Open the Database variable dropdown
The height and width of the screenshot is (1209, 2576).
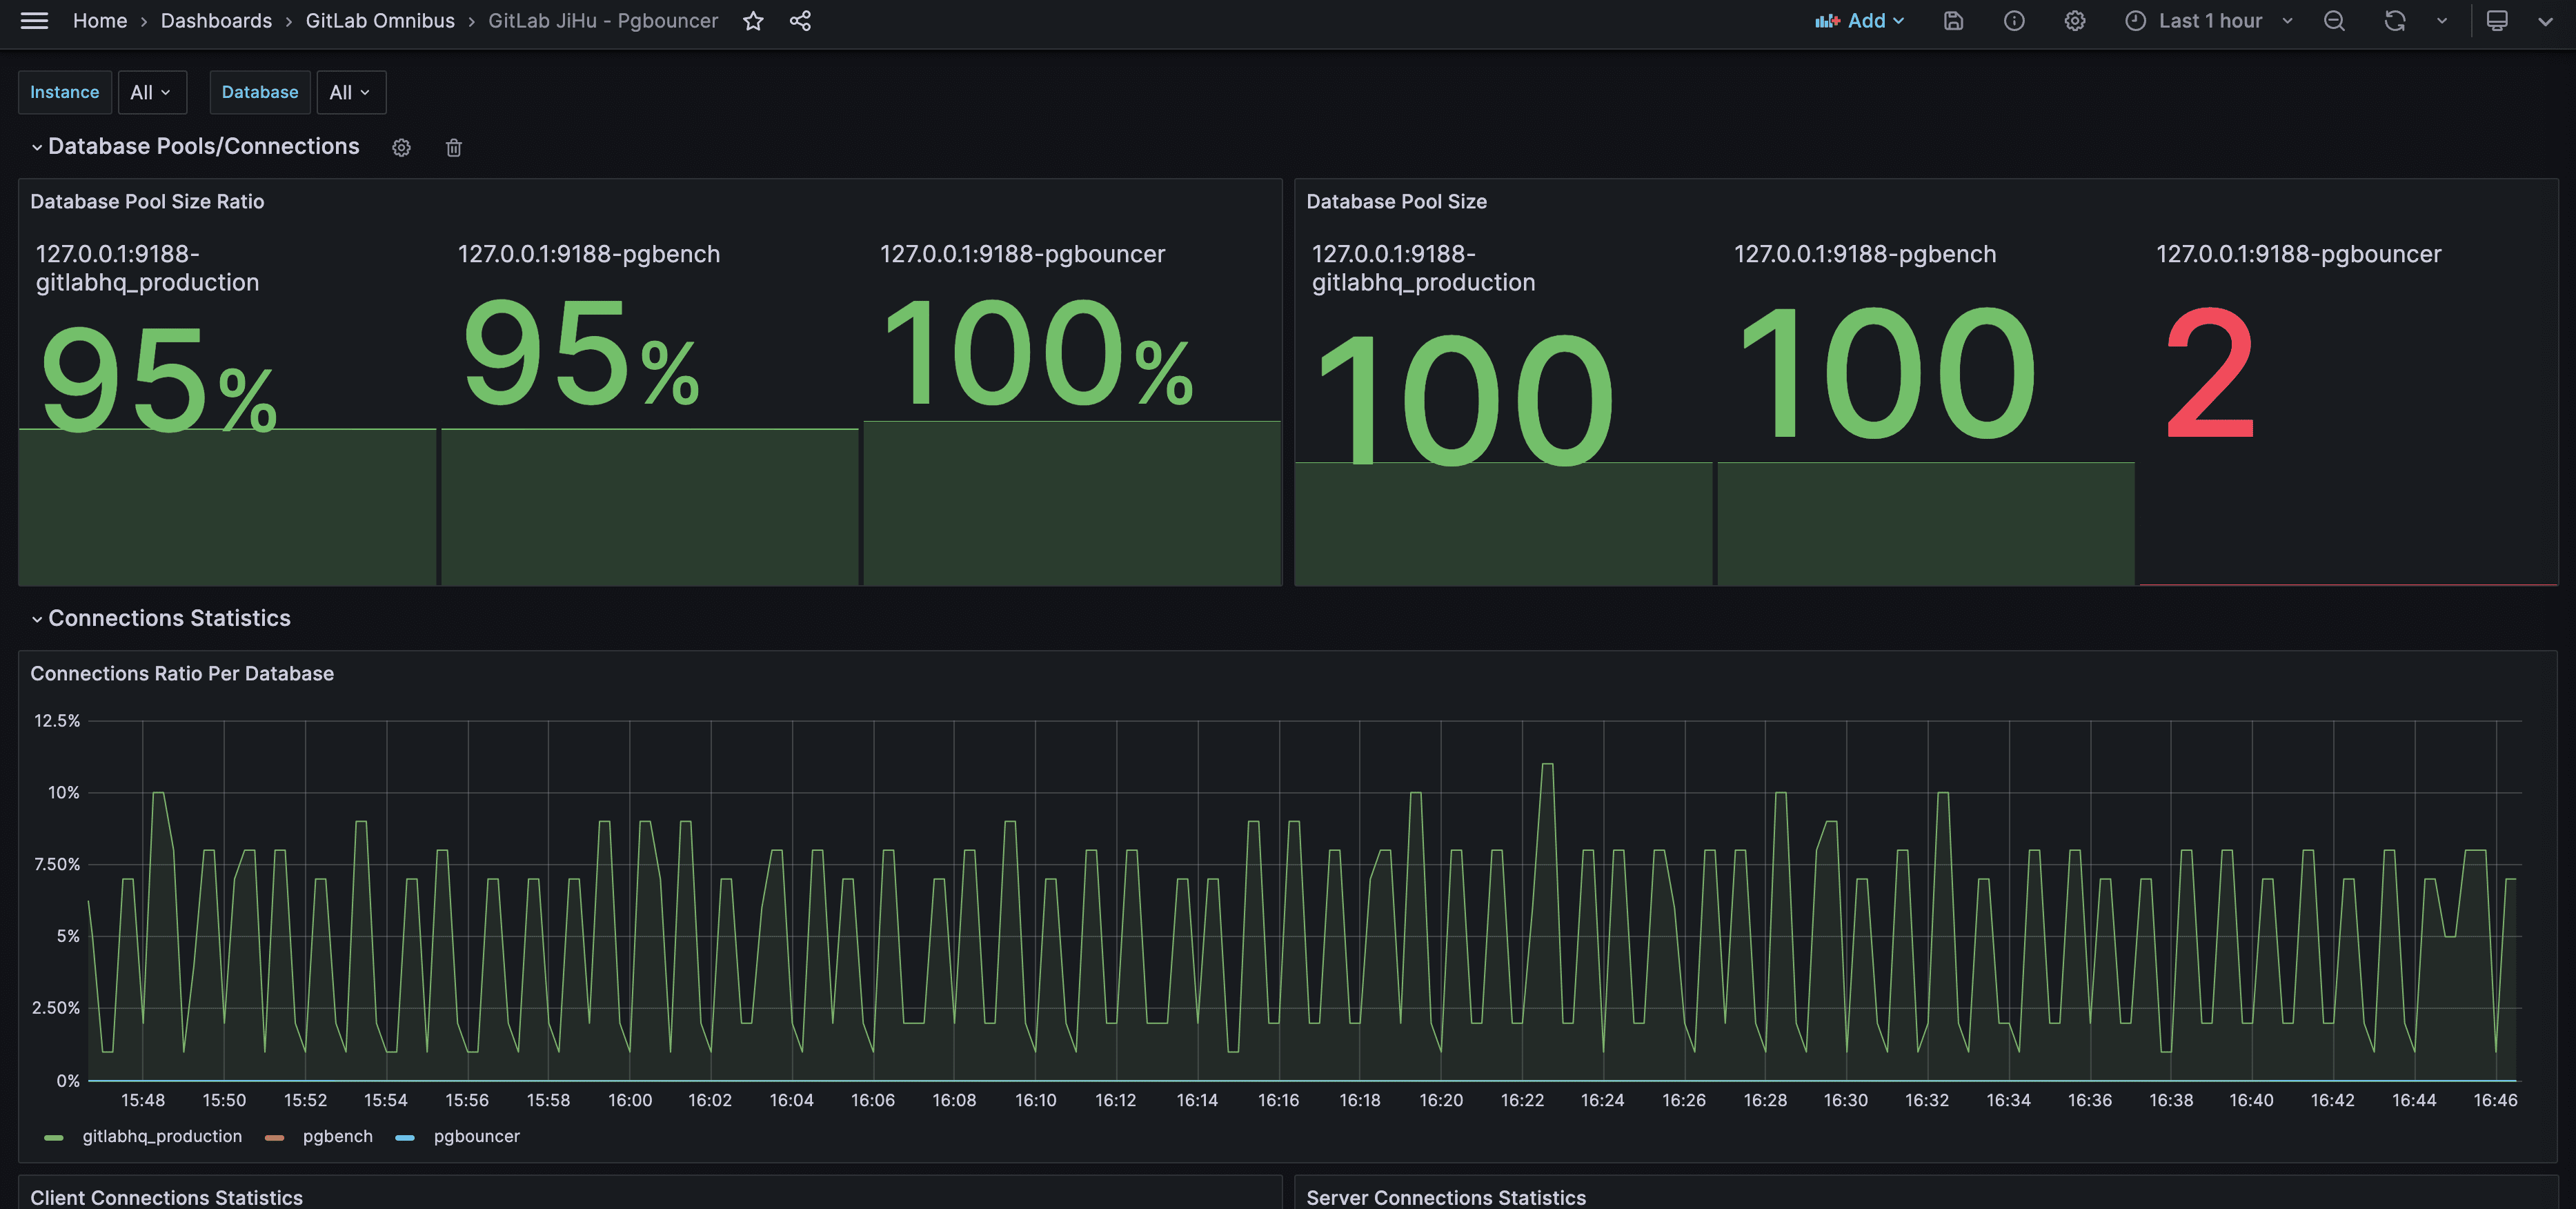pos(350,92)
